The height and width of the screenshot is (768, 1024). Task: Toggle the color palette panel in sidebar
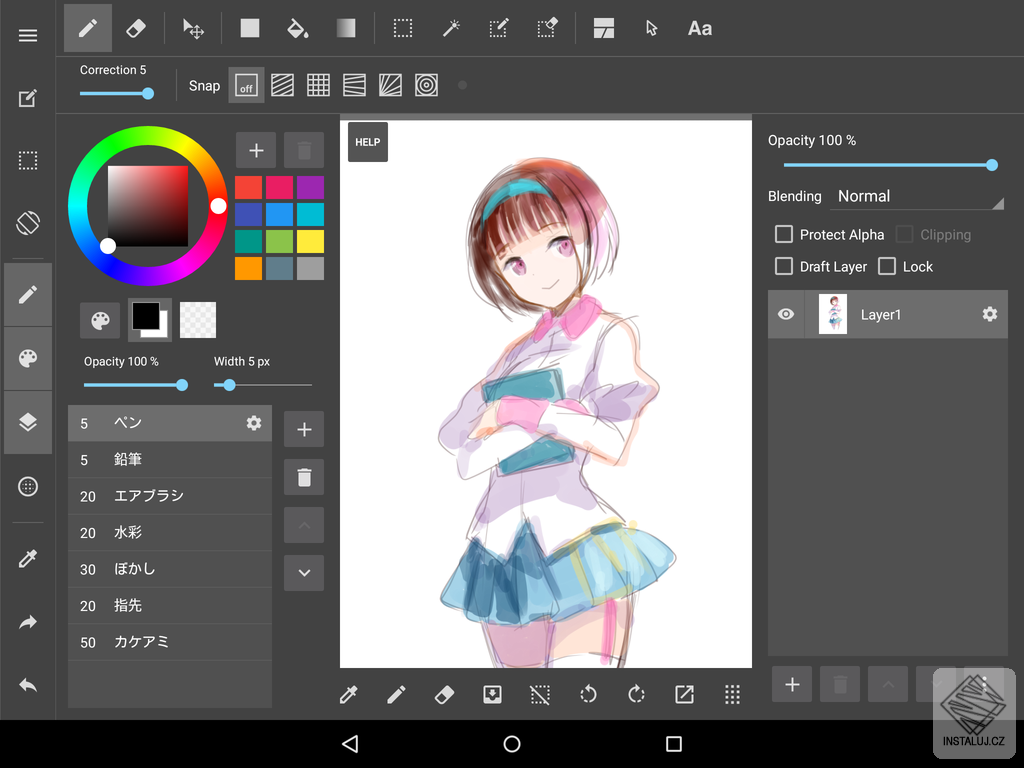click(27, 358)
